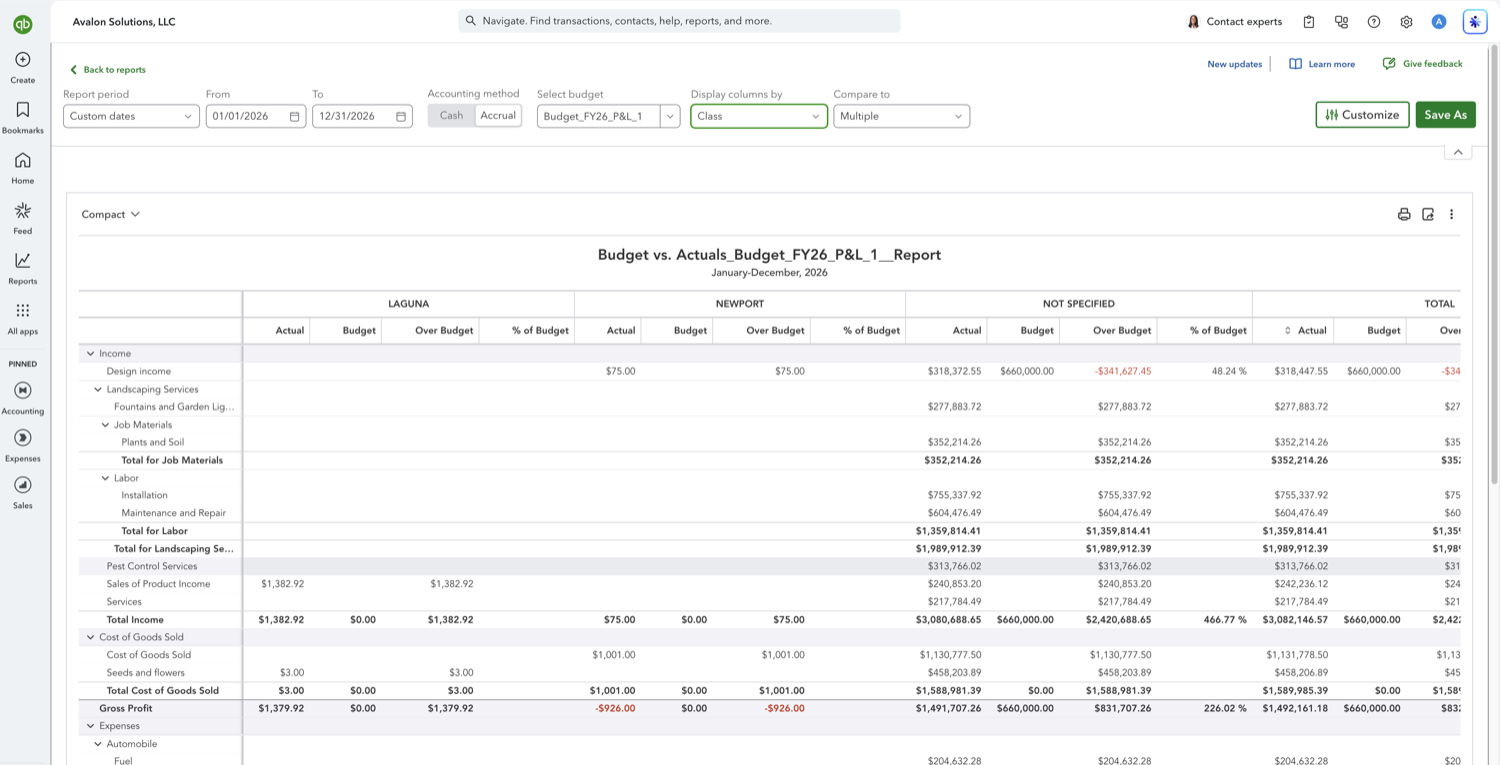Click the clipboard tasks icon in header

click(x=1309, y=22)
